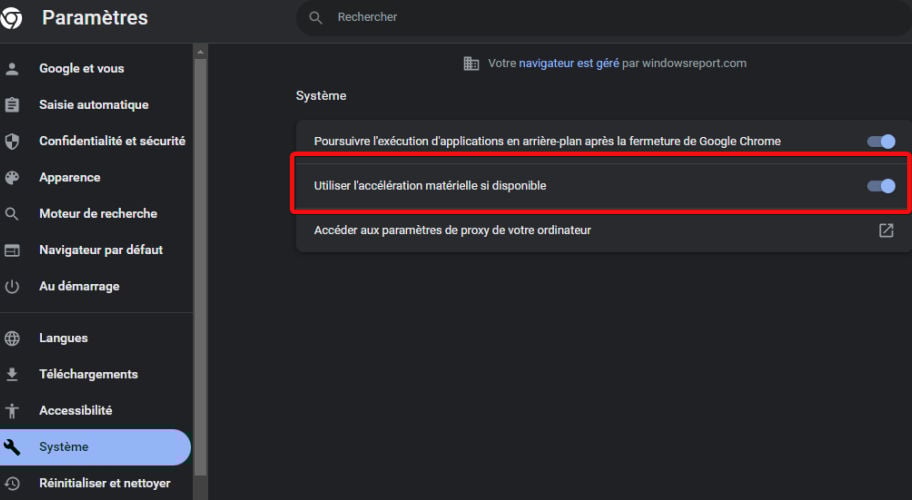The width and height of the screenshot is (912, 500).
Task: Click the power icon for Au démarrage
Action: (x=12, y=286)
